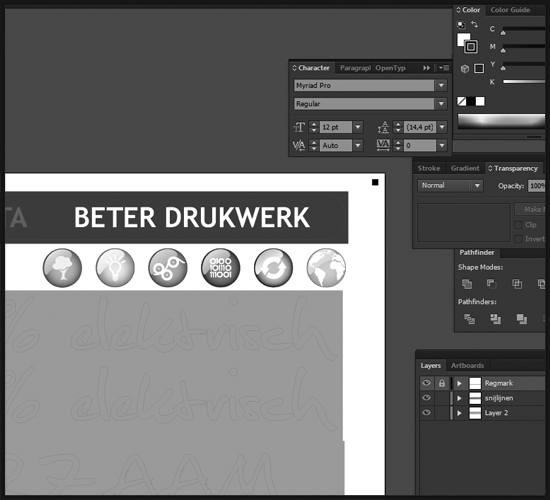Expand the Layer 2 disclosure triangle
The image size is (550, 500).
tap(459, 413)
